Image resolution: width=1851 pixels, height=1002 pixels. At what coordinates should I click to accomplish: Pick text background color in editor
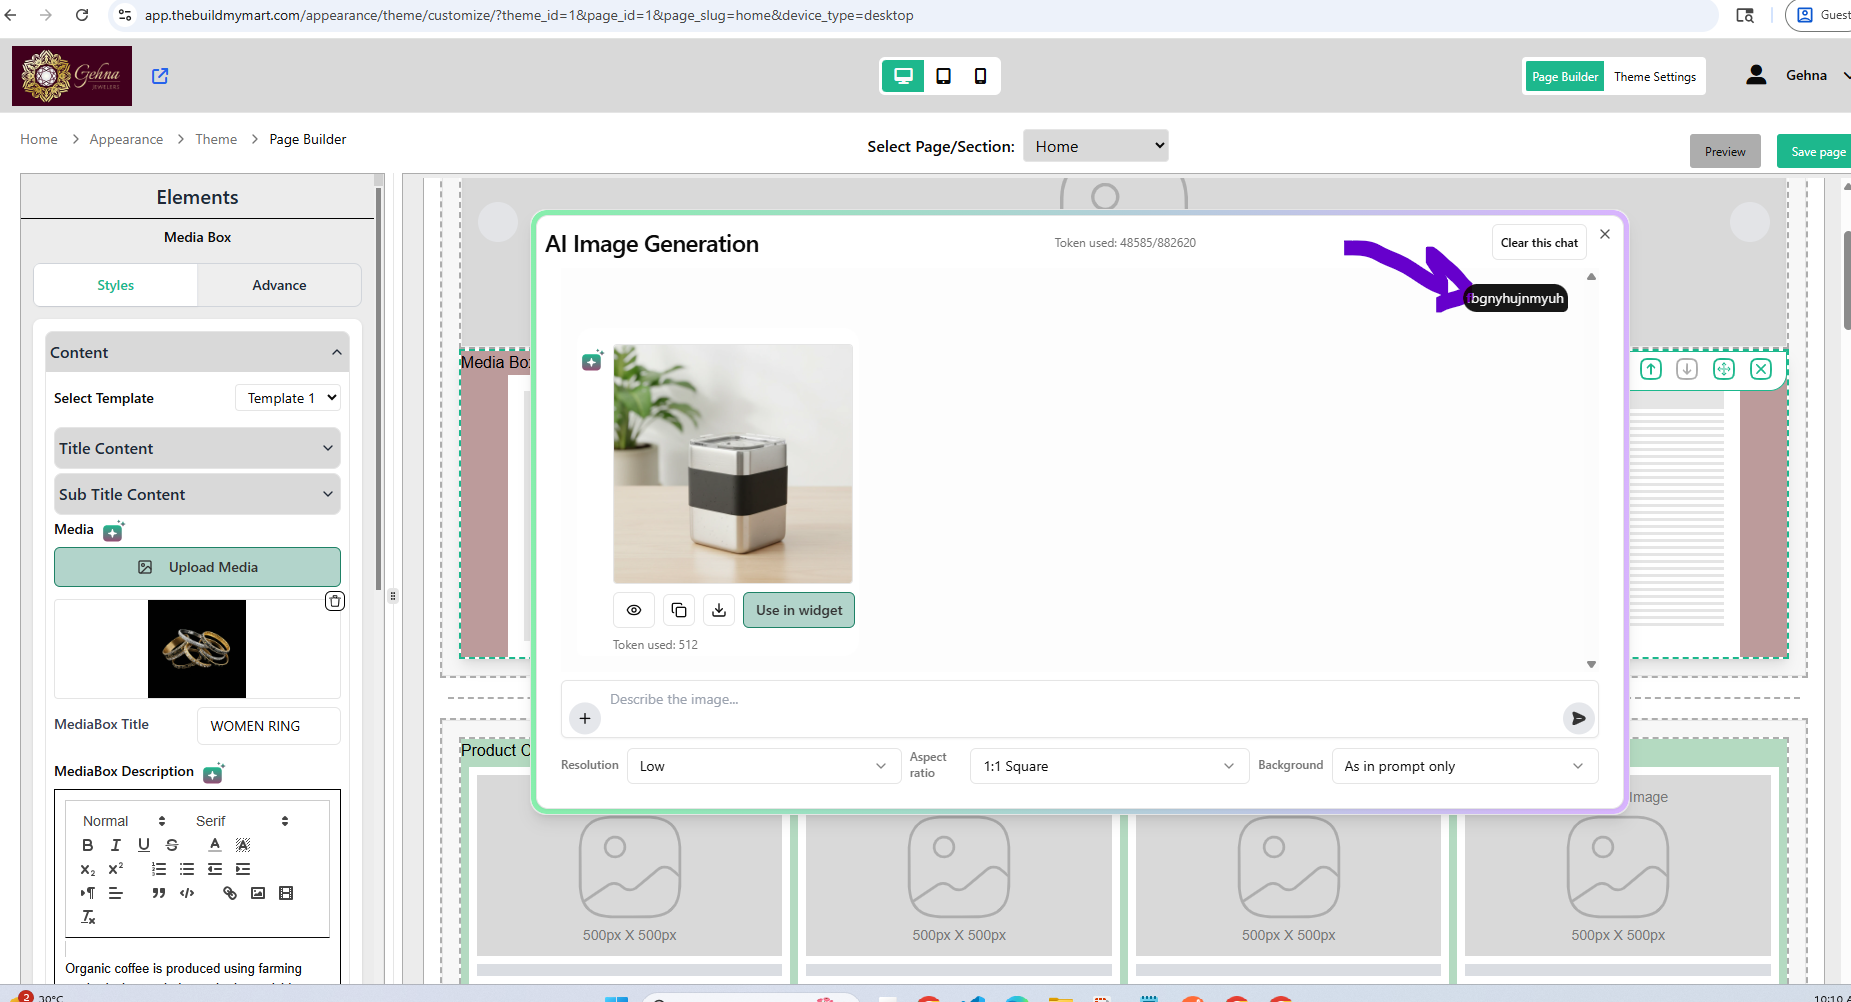point(243,845)
